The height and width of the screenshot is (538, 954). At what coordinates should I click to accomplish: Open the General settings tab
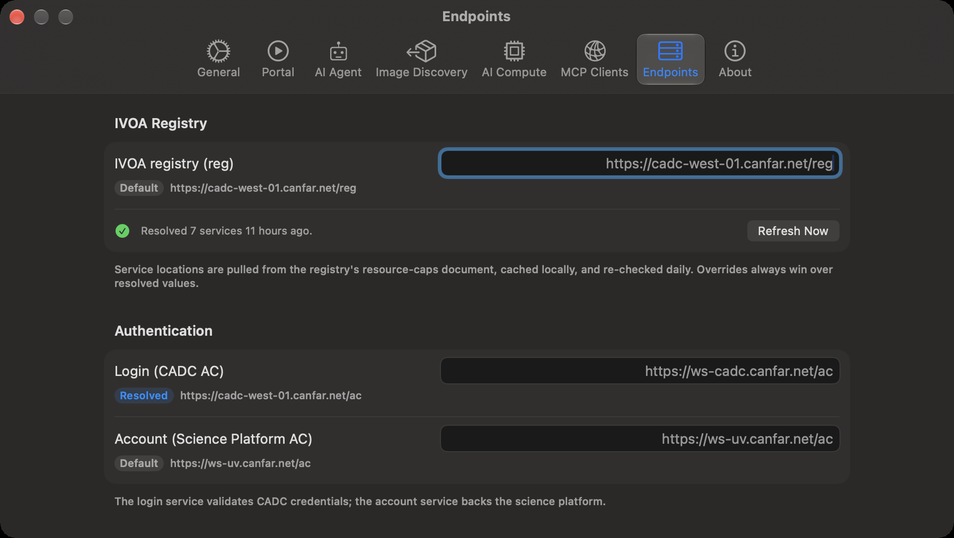(x=218, y=59)
